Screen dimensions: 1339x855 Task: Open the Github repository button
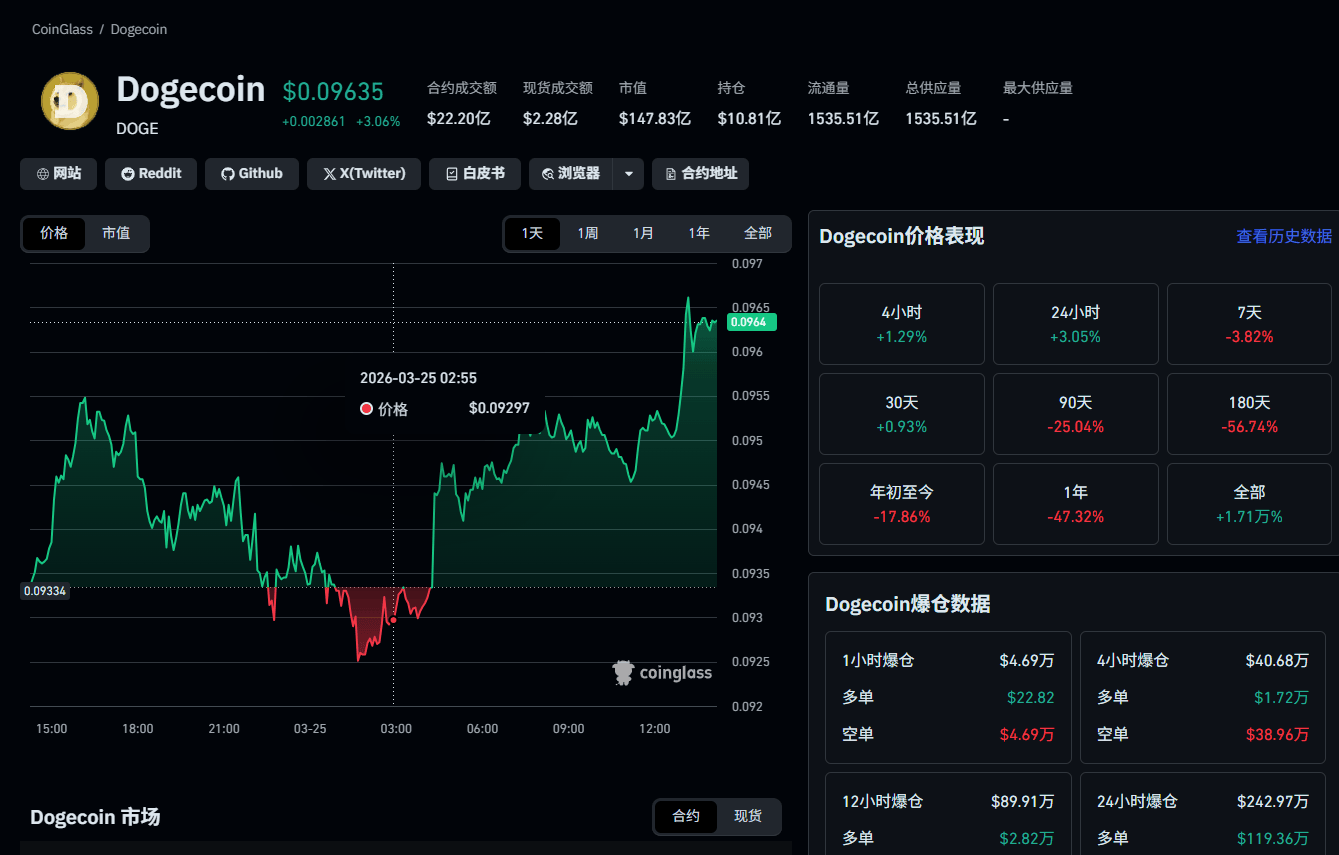click(x=251, y=174)
